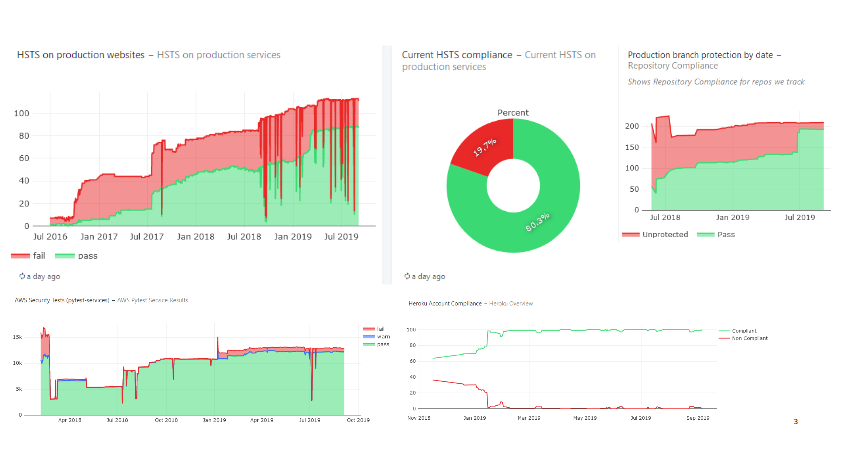The image size is (842, 473).
Task: Click 'Jul 2018' axis label on HSTS chart
Action: 244,236
